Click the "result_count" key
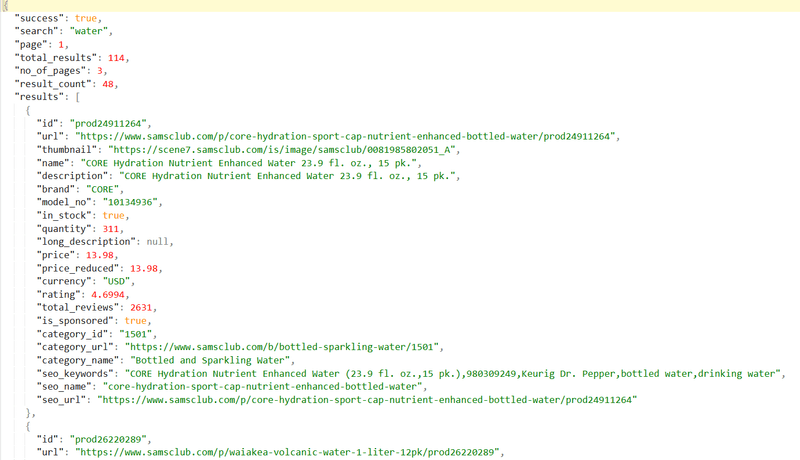Screen dimensions: 800x460 click(53, 84)
